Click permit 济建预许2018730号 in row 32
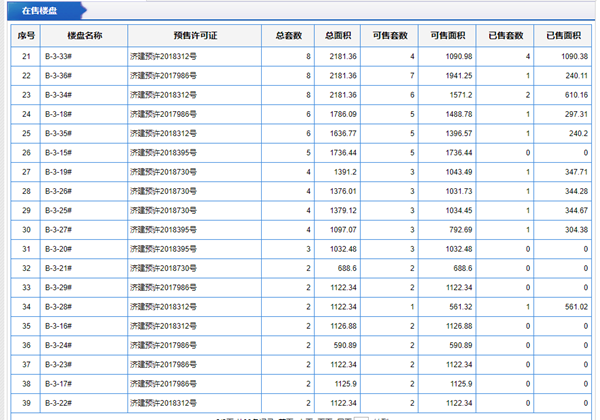Viewport: 600px width, 420px height. coord(163,268)
